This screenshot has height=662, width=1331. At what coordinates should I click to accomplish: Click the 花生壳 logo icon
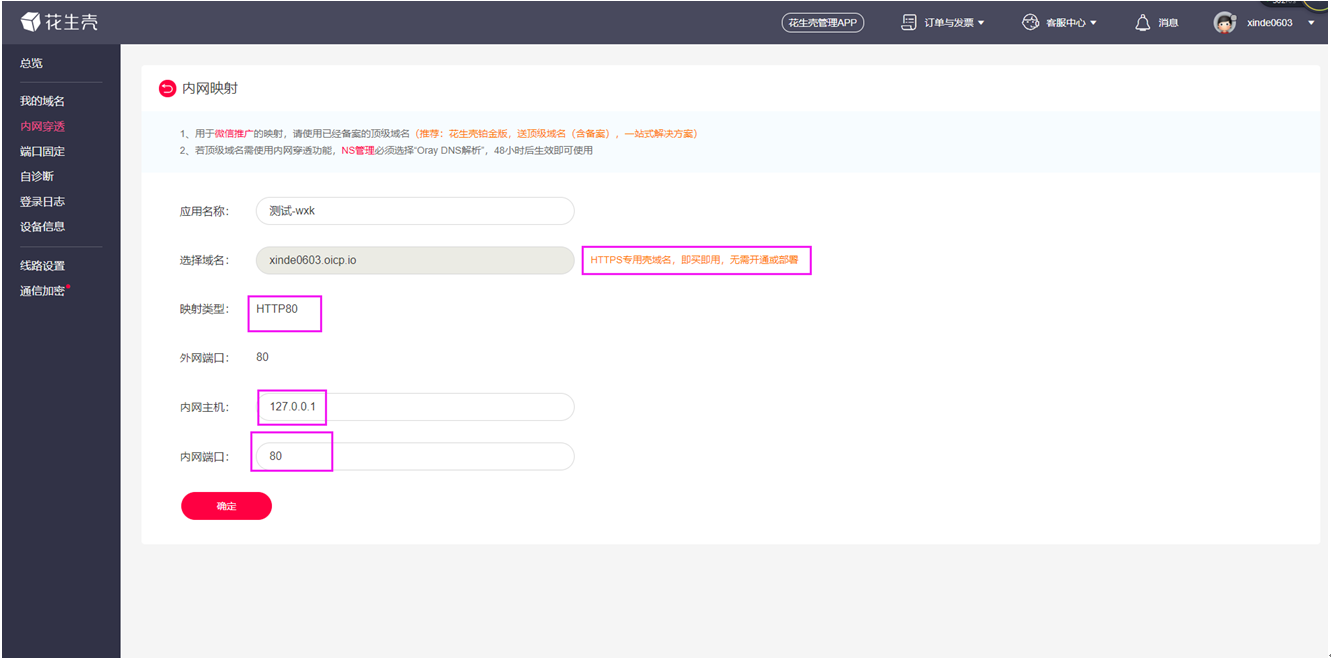point(31,22)
